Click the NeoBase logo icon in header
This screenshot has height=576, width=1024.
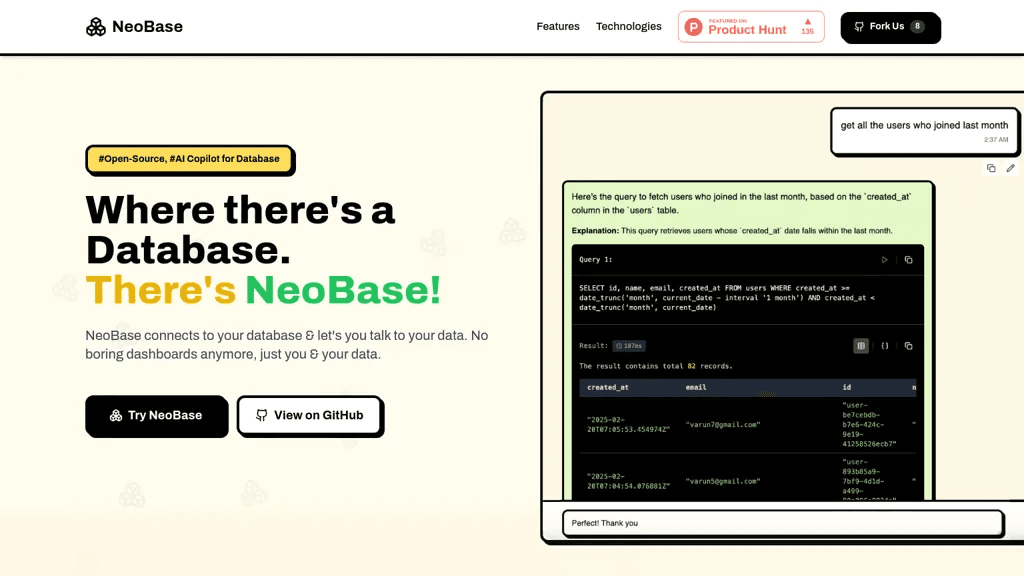click(x=96, y=27)
